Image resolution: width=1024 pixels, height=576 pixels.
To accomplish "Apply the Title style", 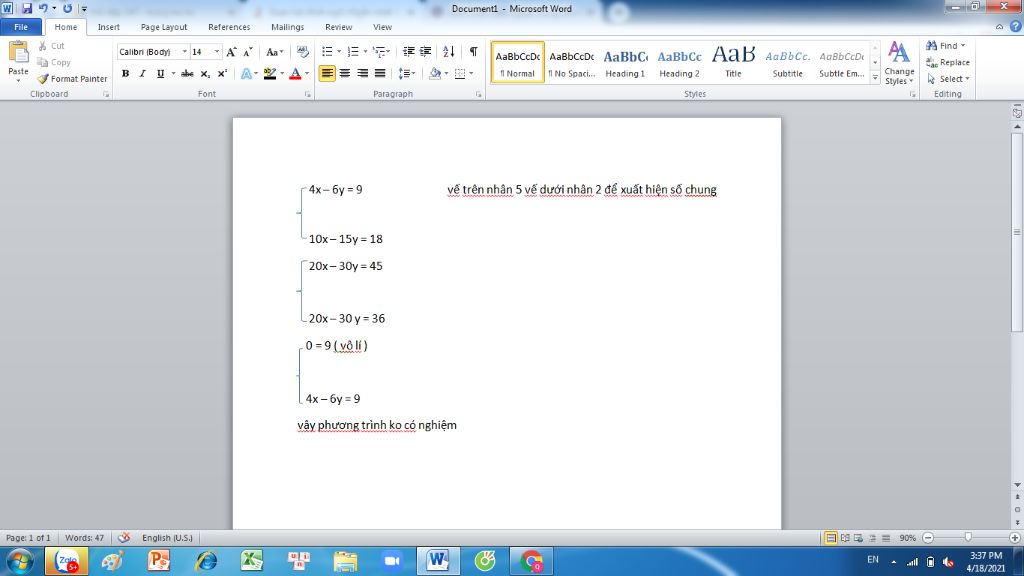I will (x=733, y=63).
